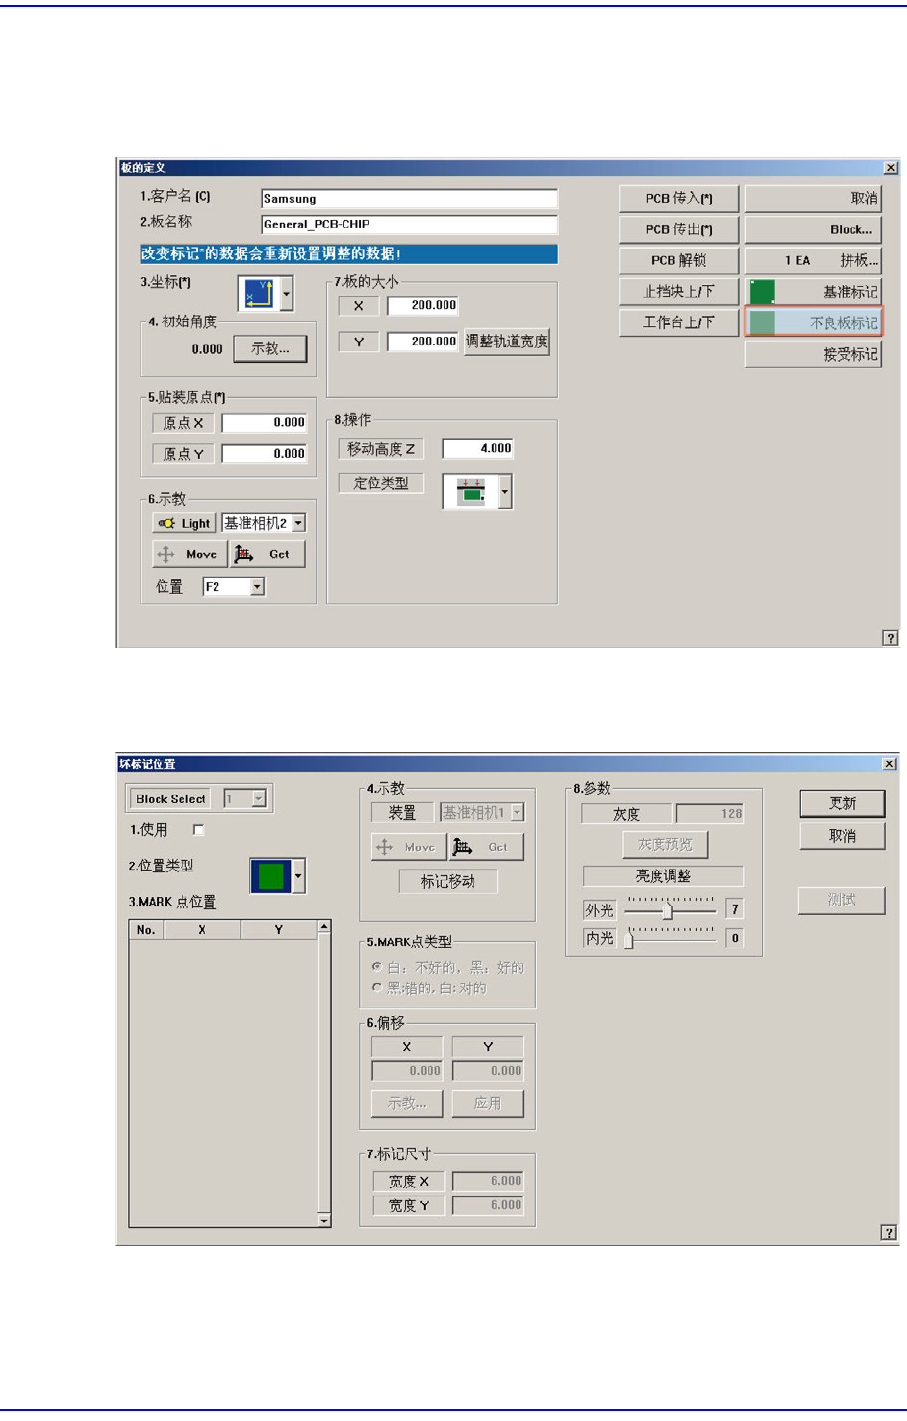907x1421 pixels.
Task: Click the Light button with bulb icon
Action: [184, 523]
